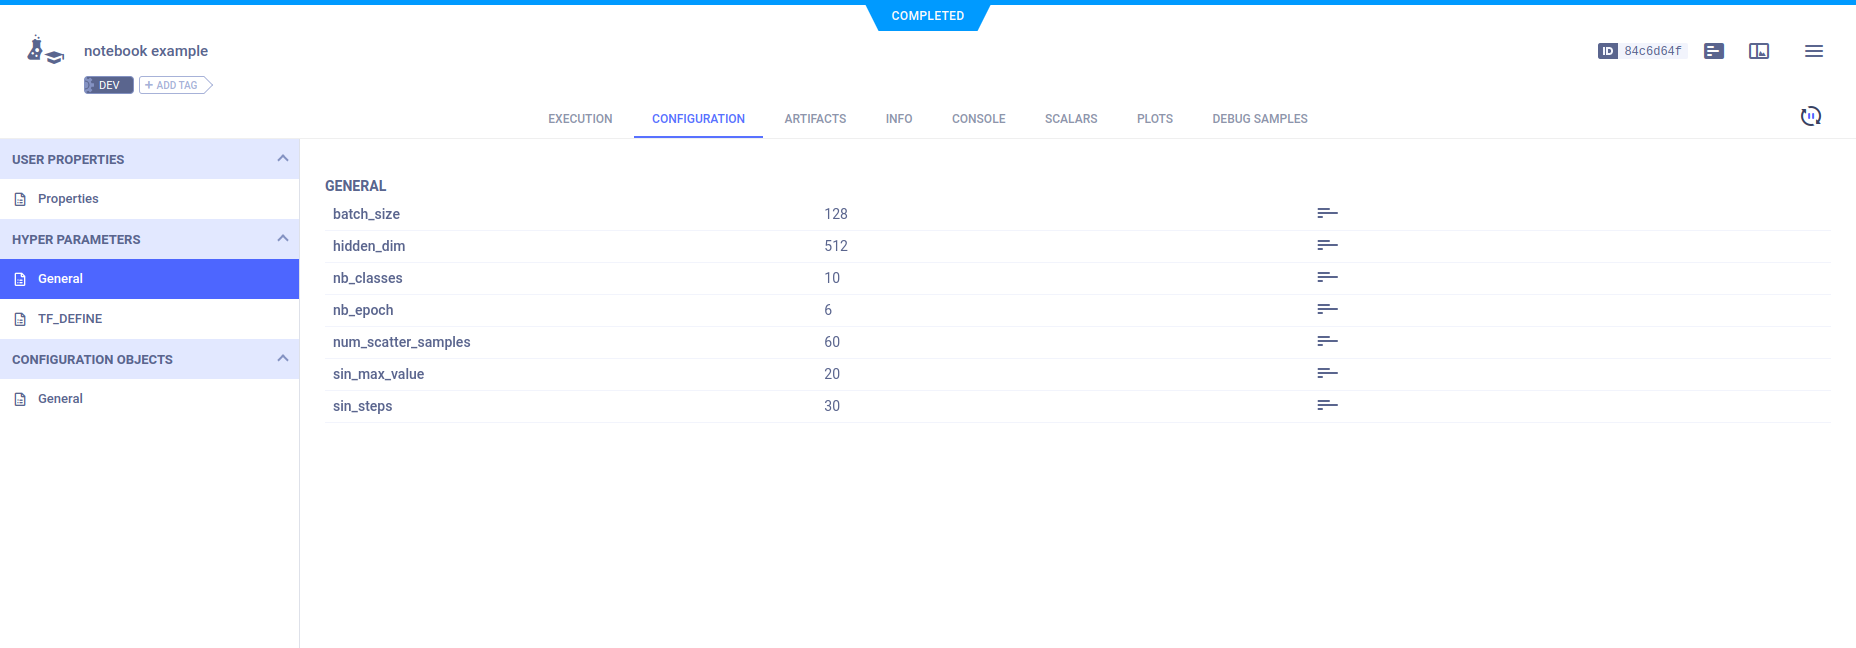Viewport: 1856px width, 648px height.
Task: Toggle the auto-refresh icon
Action: coord(1810,117)
